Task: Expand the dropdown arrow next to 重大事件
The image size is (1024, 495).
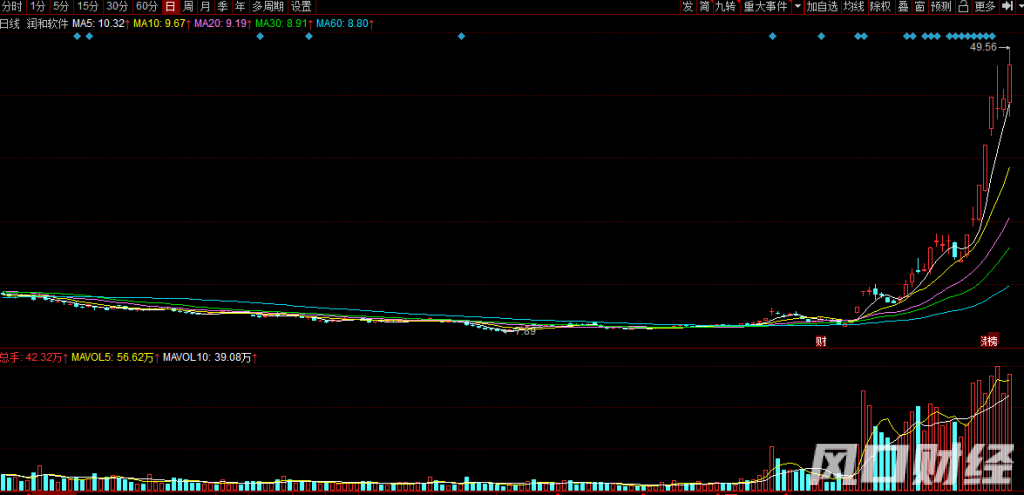Action: (797, 7)
